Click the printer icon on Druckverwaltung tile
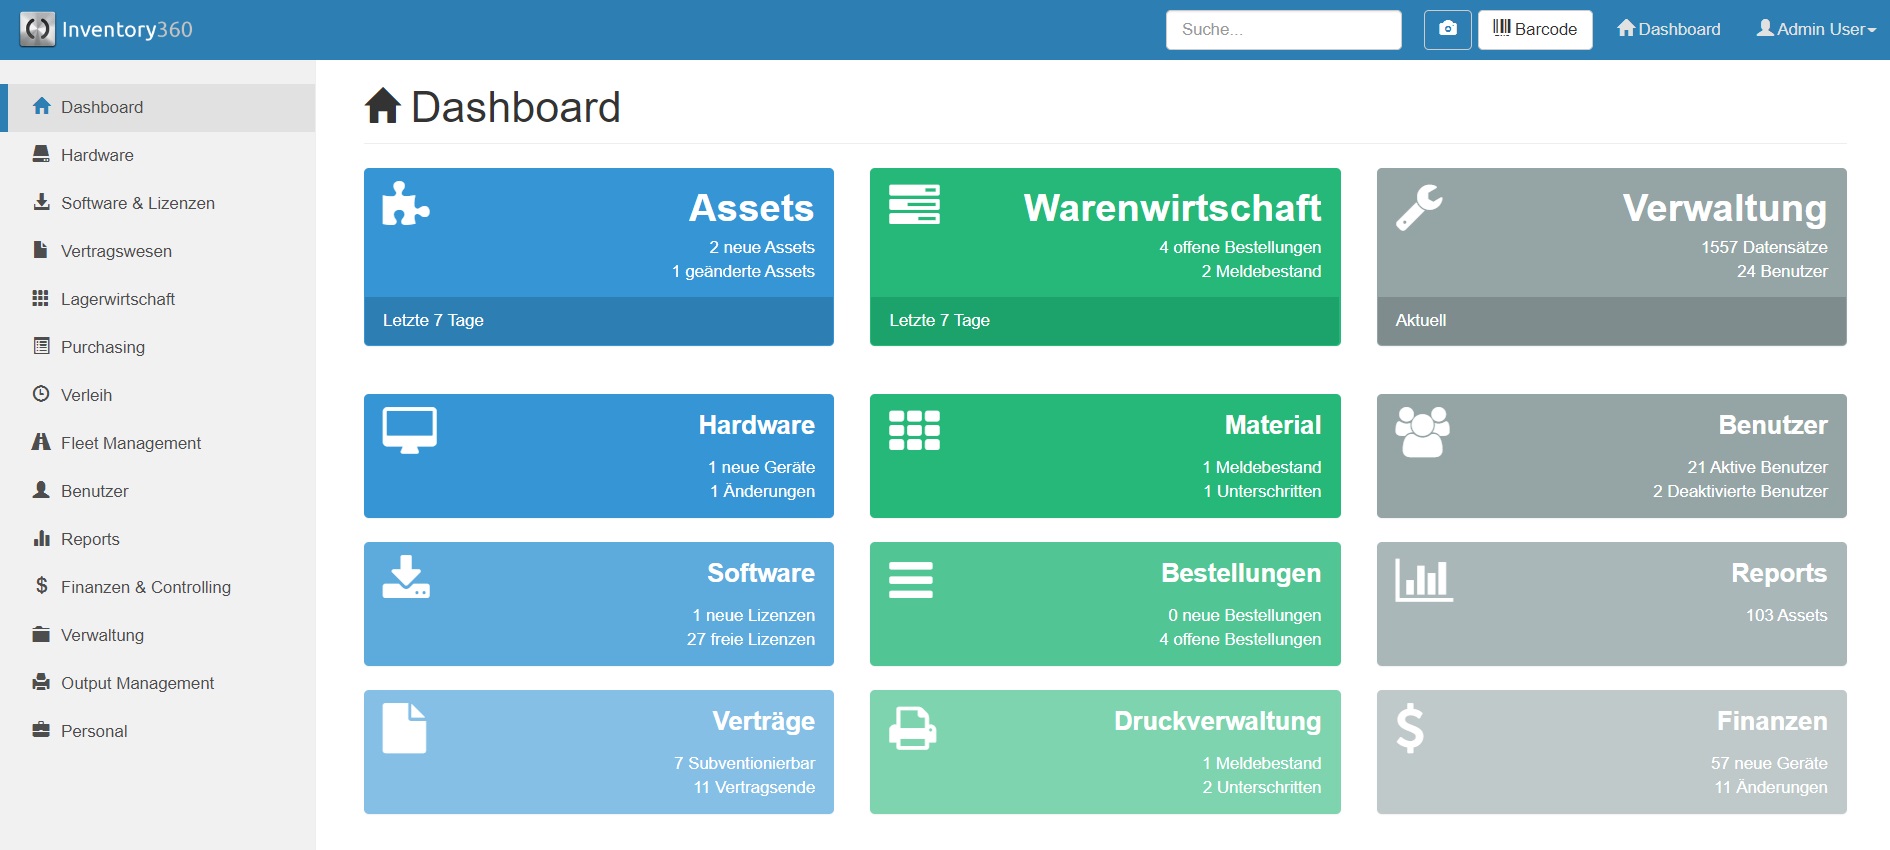 [912, 728]
